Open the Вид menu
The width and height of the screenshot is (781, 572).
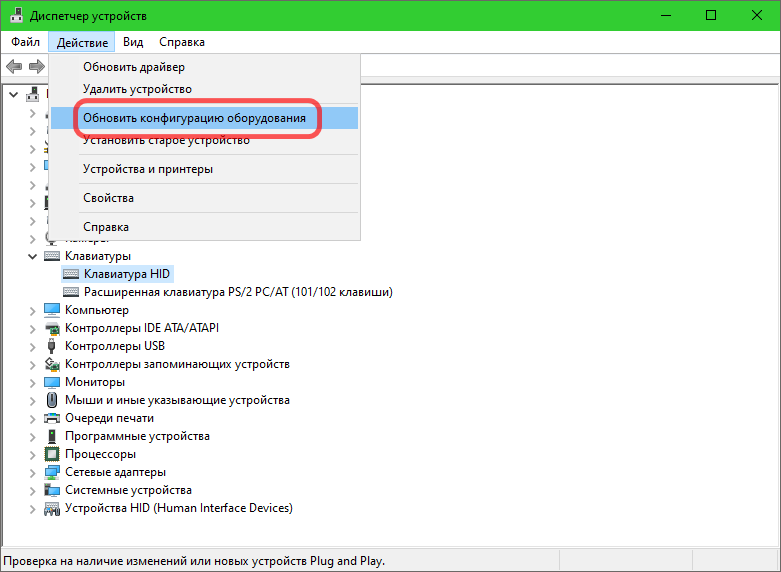(133, 42)
